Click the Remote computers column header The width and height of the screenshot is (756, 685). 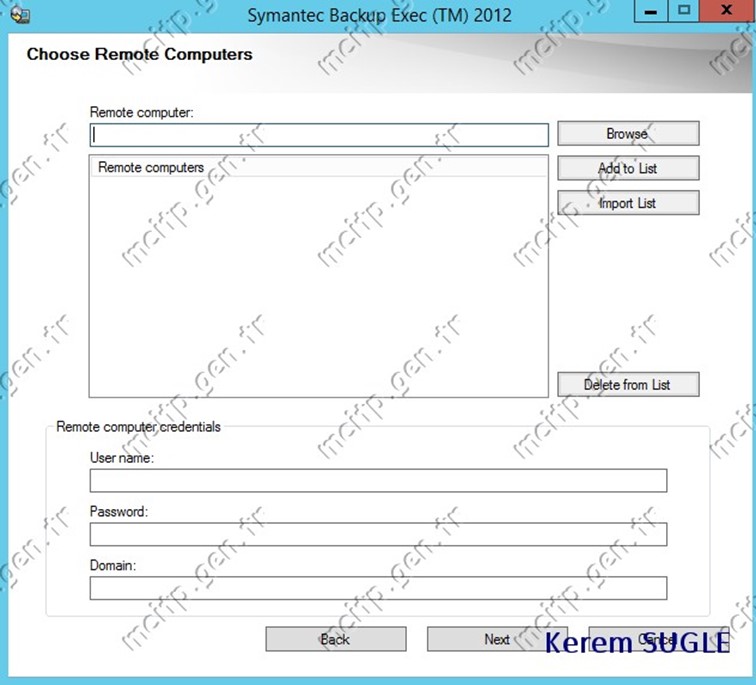click(x=318, y=167)
